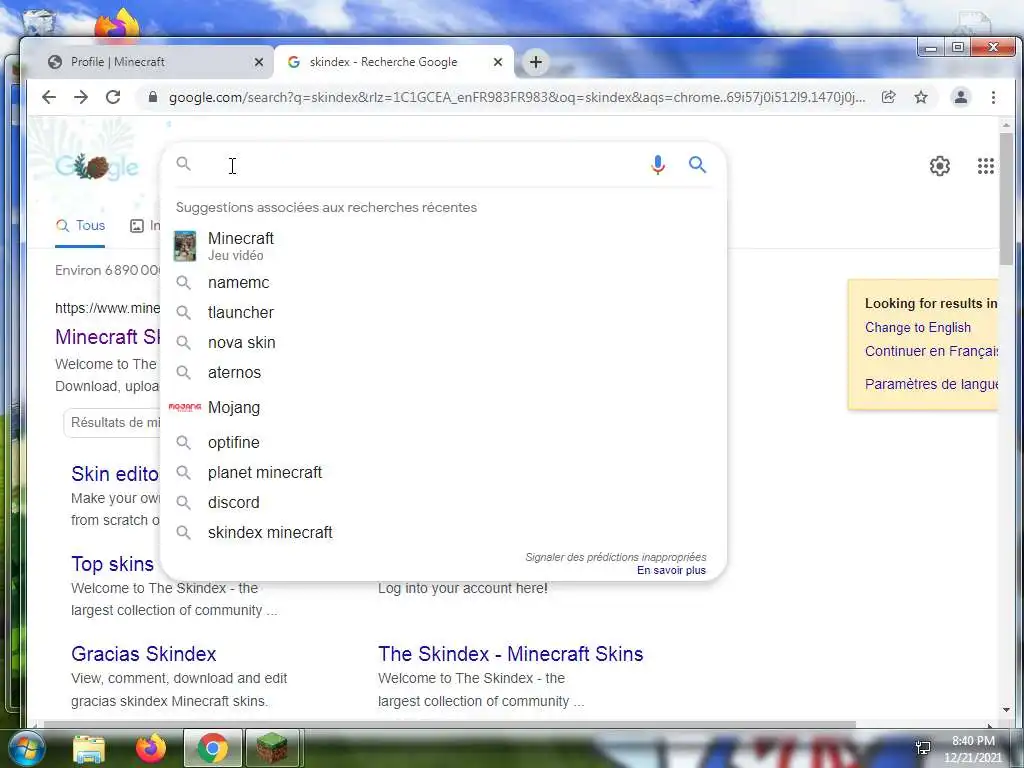Viewport: 1024px width, 768px height.
Task: Choose the tlauncher suggestion
Action: coord(443,313)
